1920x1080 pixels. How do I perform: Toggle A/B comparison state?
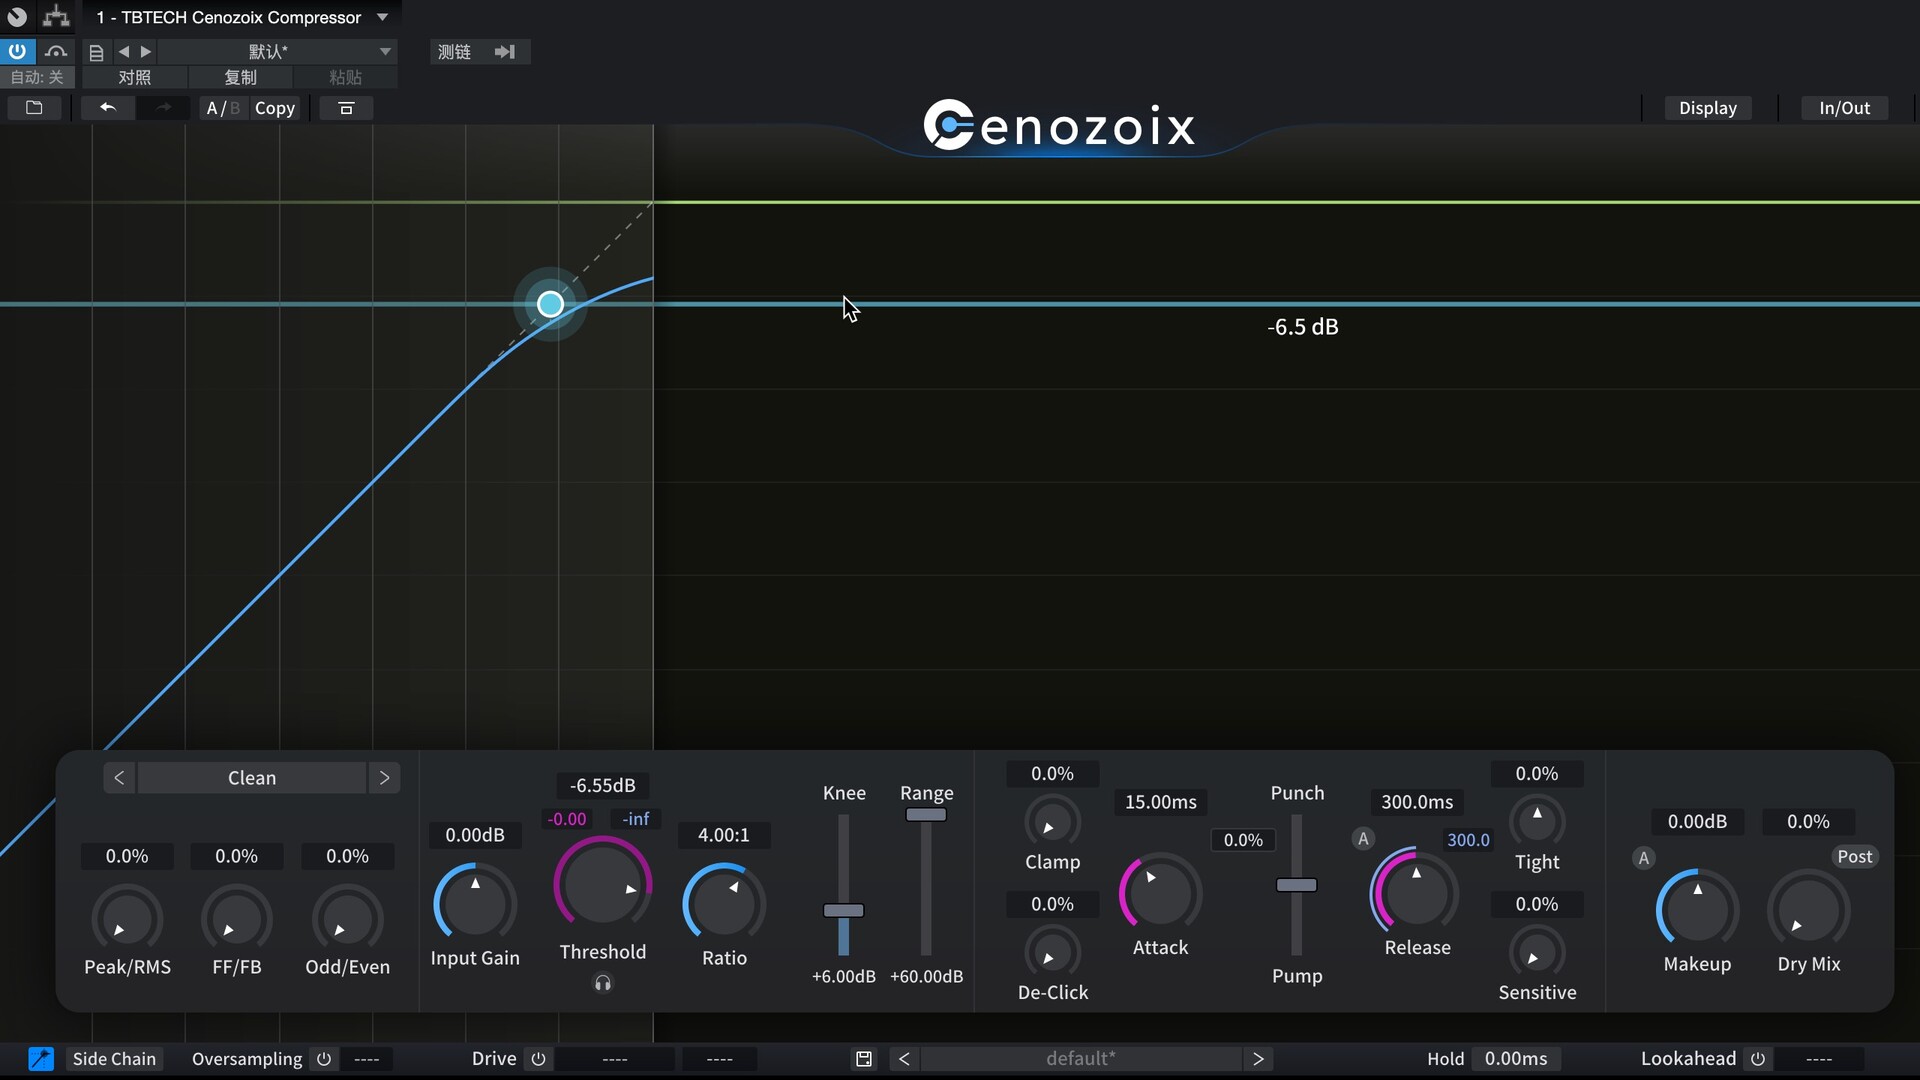(222, 108)
